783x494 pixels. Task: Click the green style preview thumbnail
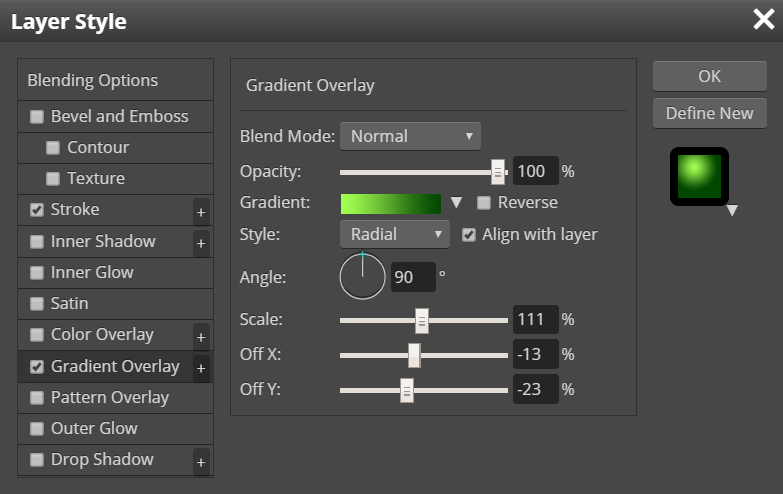(x=699, y=176)
